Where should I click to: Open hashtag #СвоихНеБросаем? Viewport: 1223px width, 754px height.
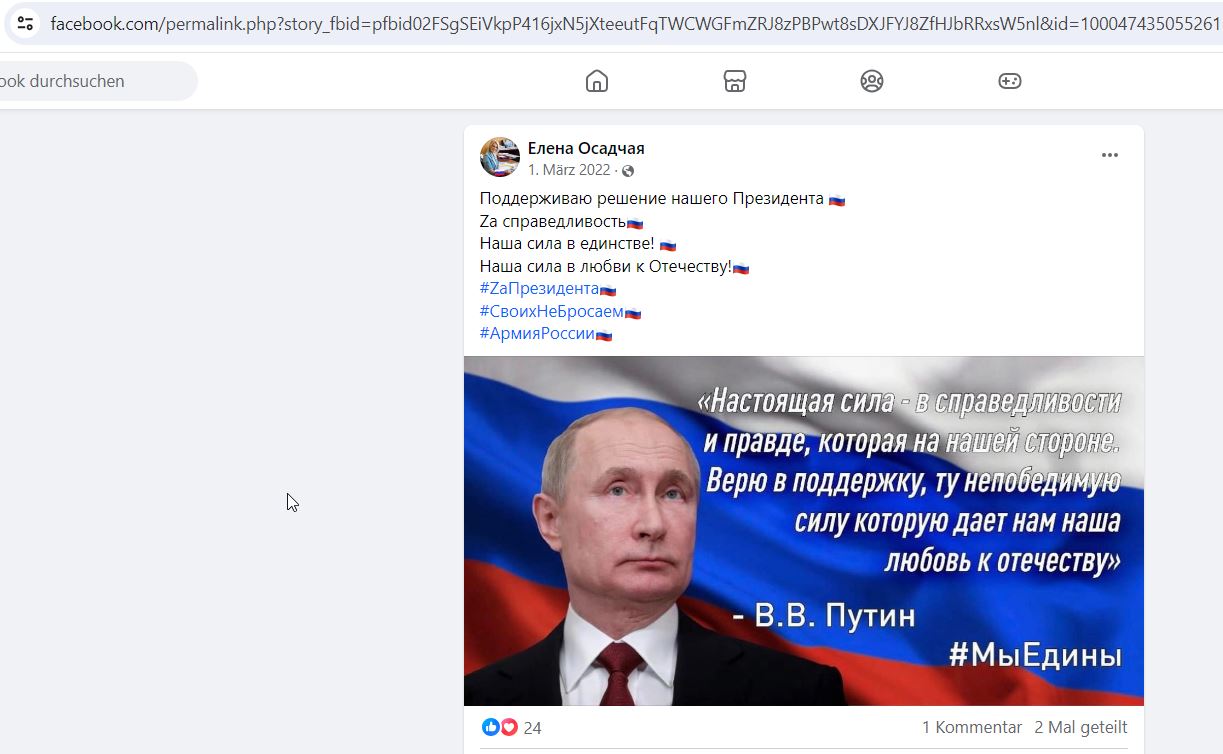tap(551, 312)
